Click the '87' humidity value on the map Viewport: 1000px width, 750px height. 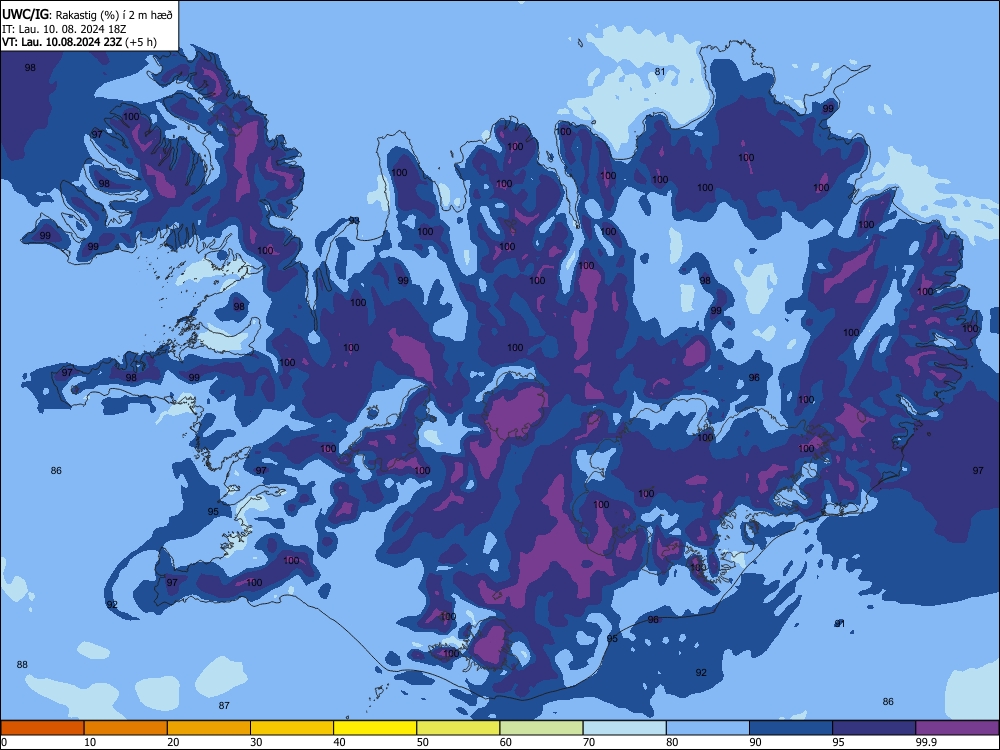[224, 705]
